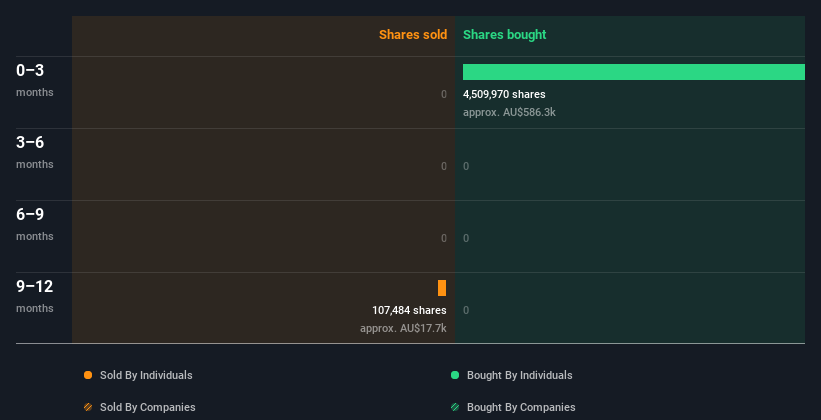
Task: Click the 107,484 shares label
Action: pos(409,311)
